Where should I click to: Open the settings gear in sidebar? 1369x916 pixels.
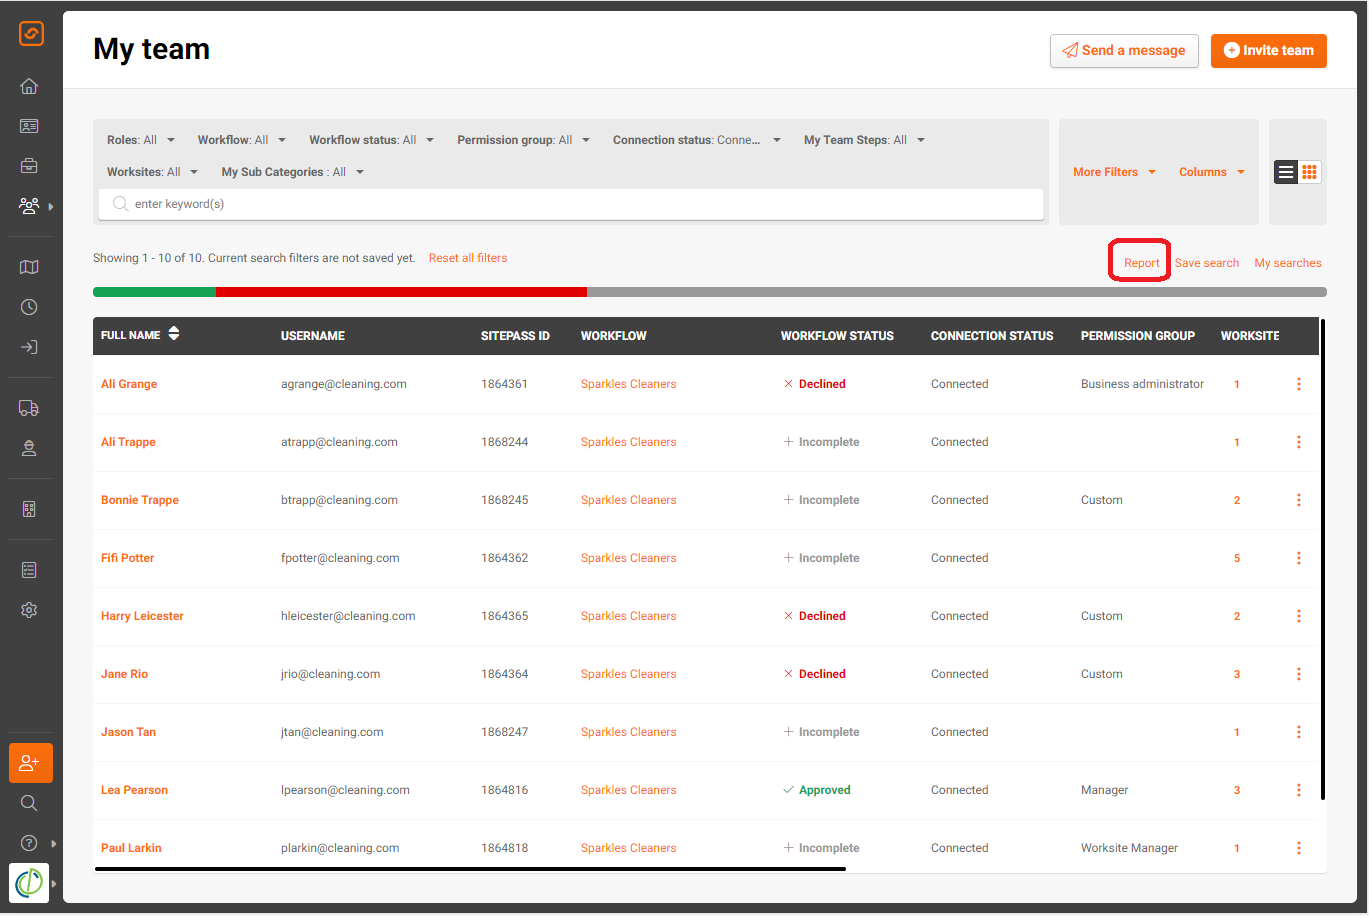[29, 610]
